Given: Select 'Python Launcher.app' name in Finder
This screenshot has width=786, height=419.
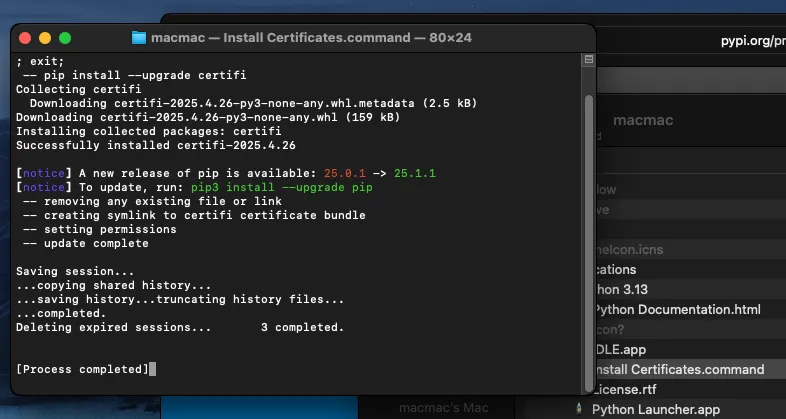Looking at the screenshot, I should pos(656,409).
